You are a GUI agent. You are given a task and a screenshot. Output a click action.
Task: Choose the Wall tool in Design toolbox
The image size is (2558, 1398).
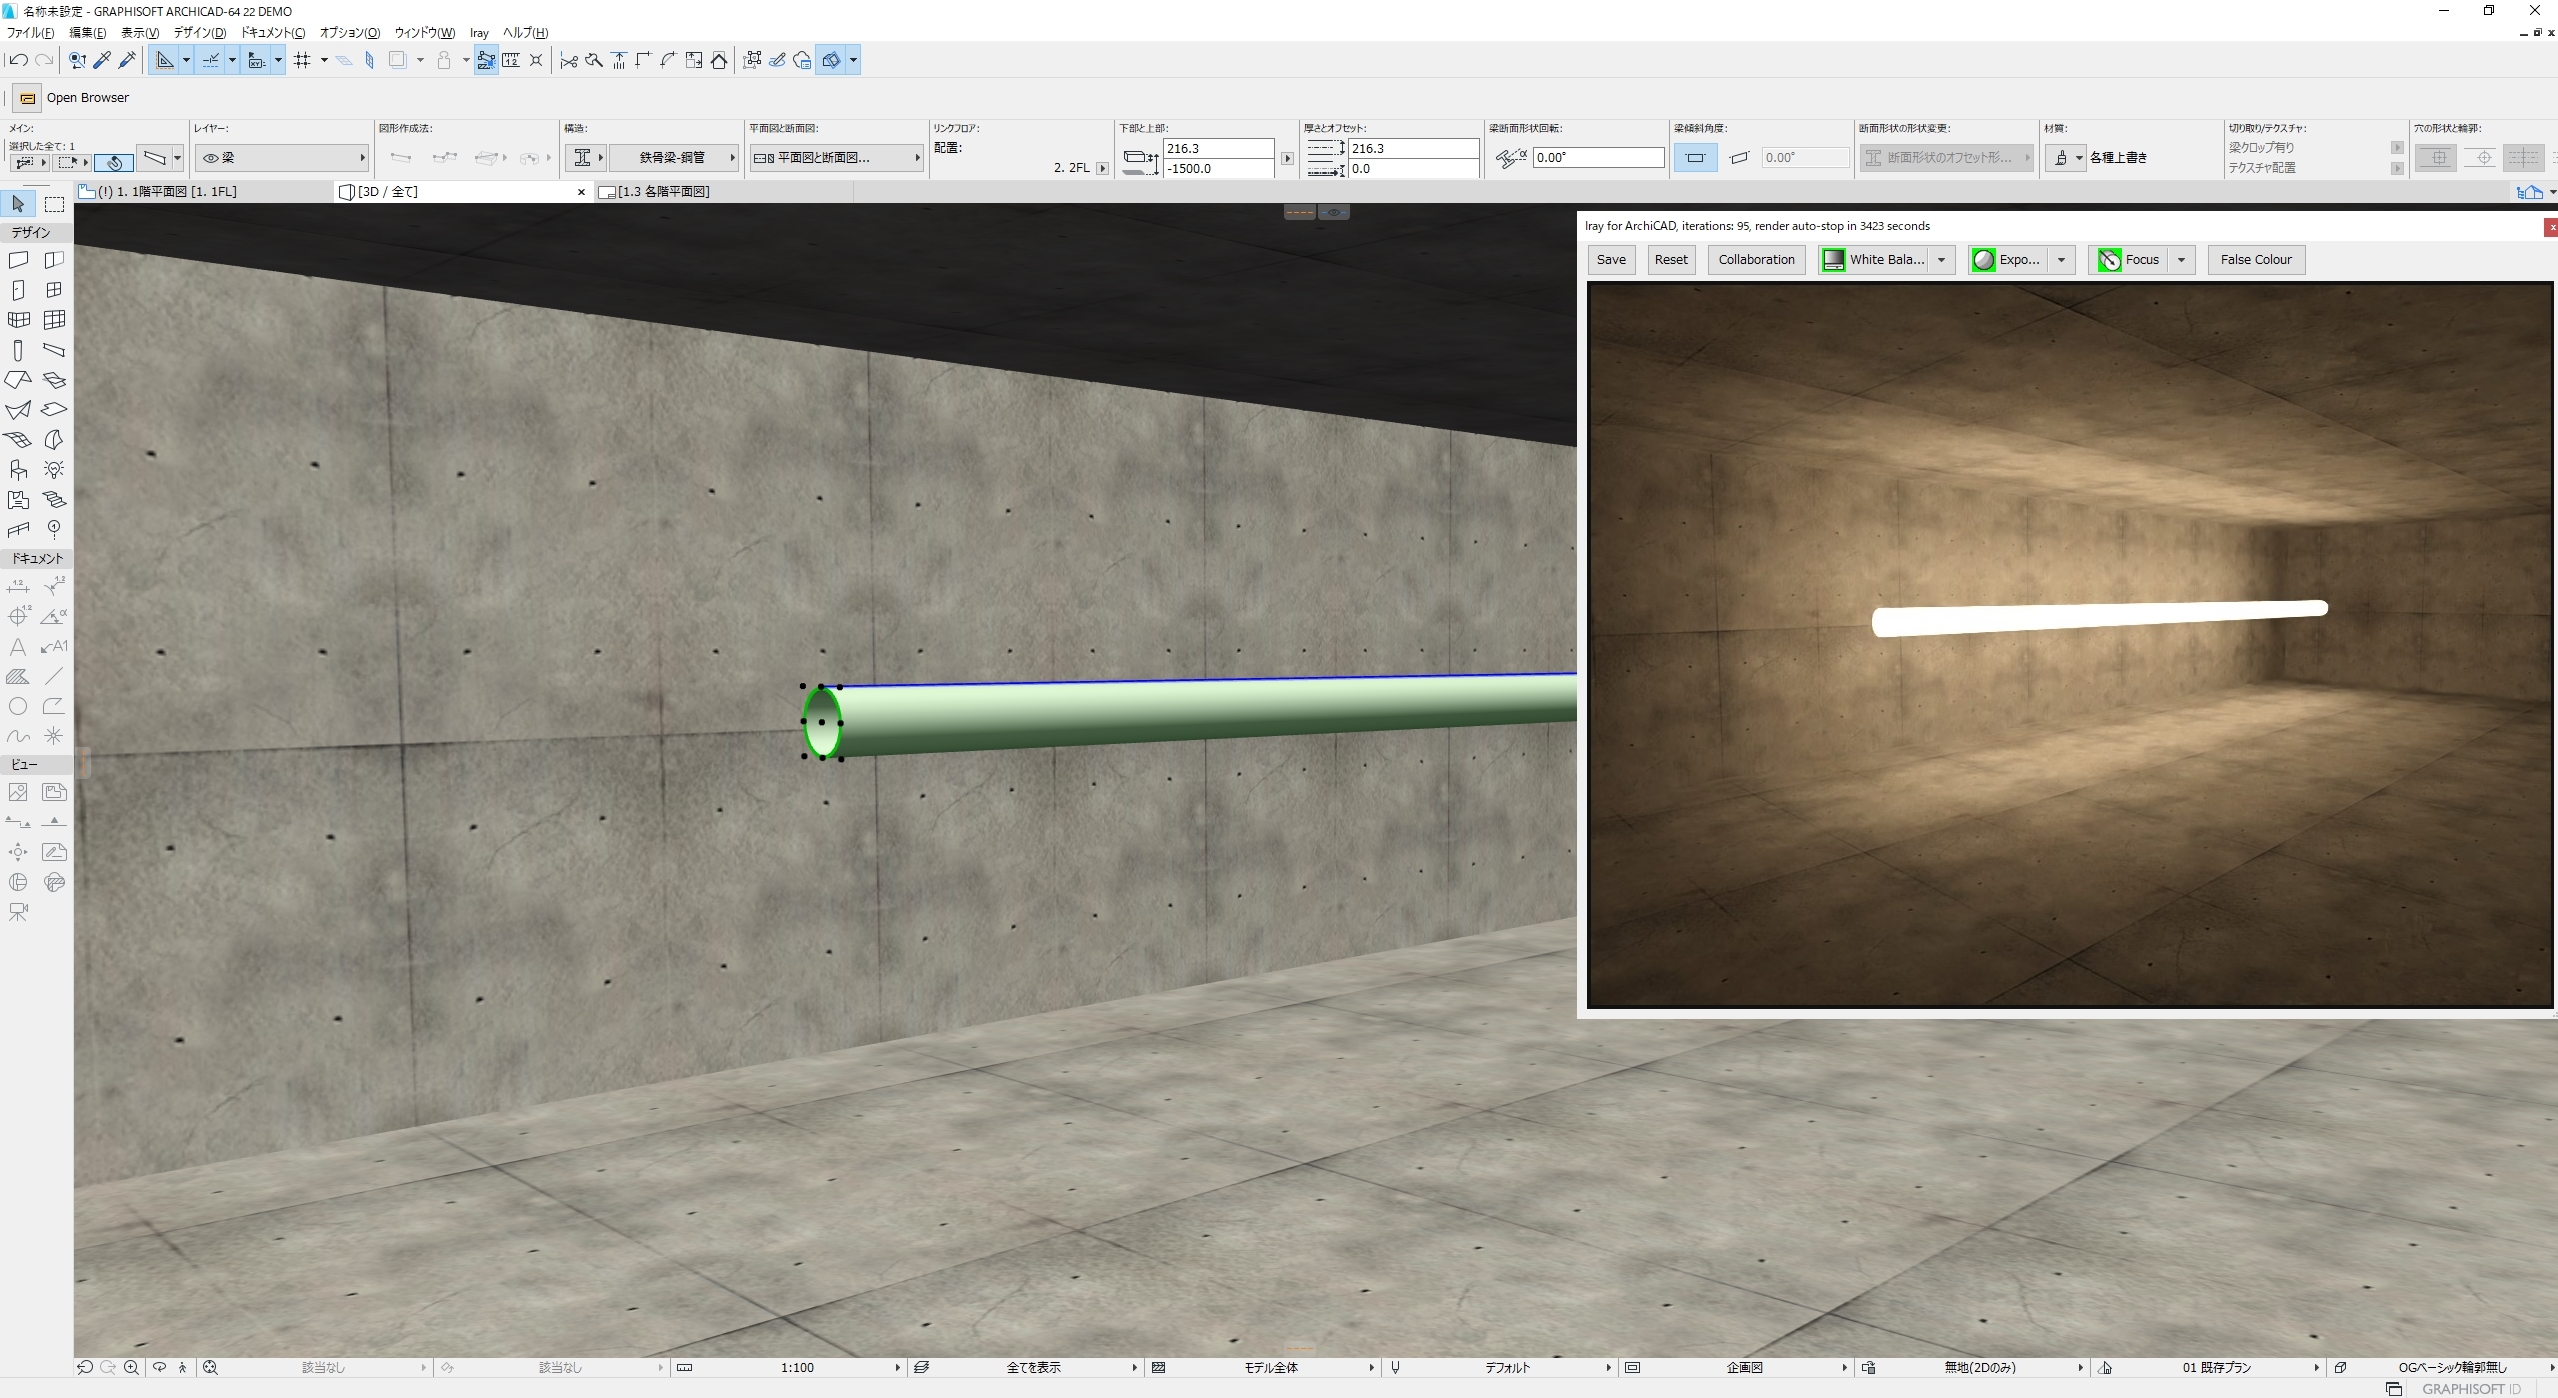[x=18, y=260]
